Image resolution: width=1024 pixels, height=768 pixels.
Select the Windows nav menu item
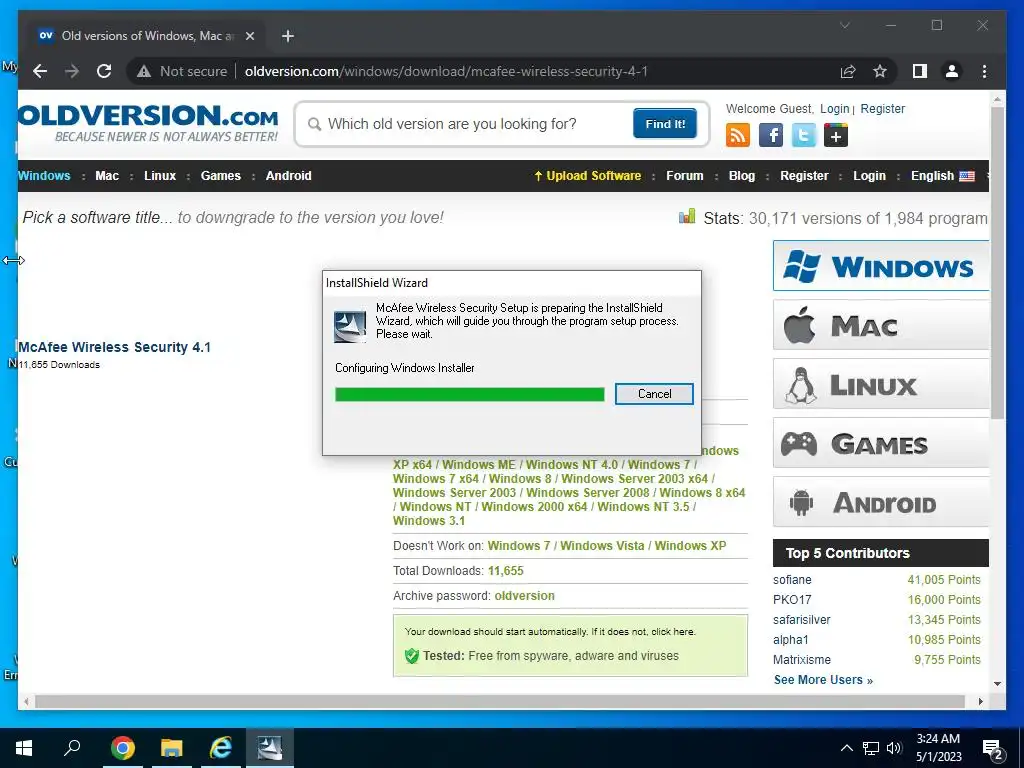click(44, 176)
